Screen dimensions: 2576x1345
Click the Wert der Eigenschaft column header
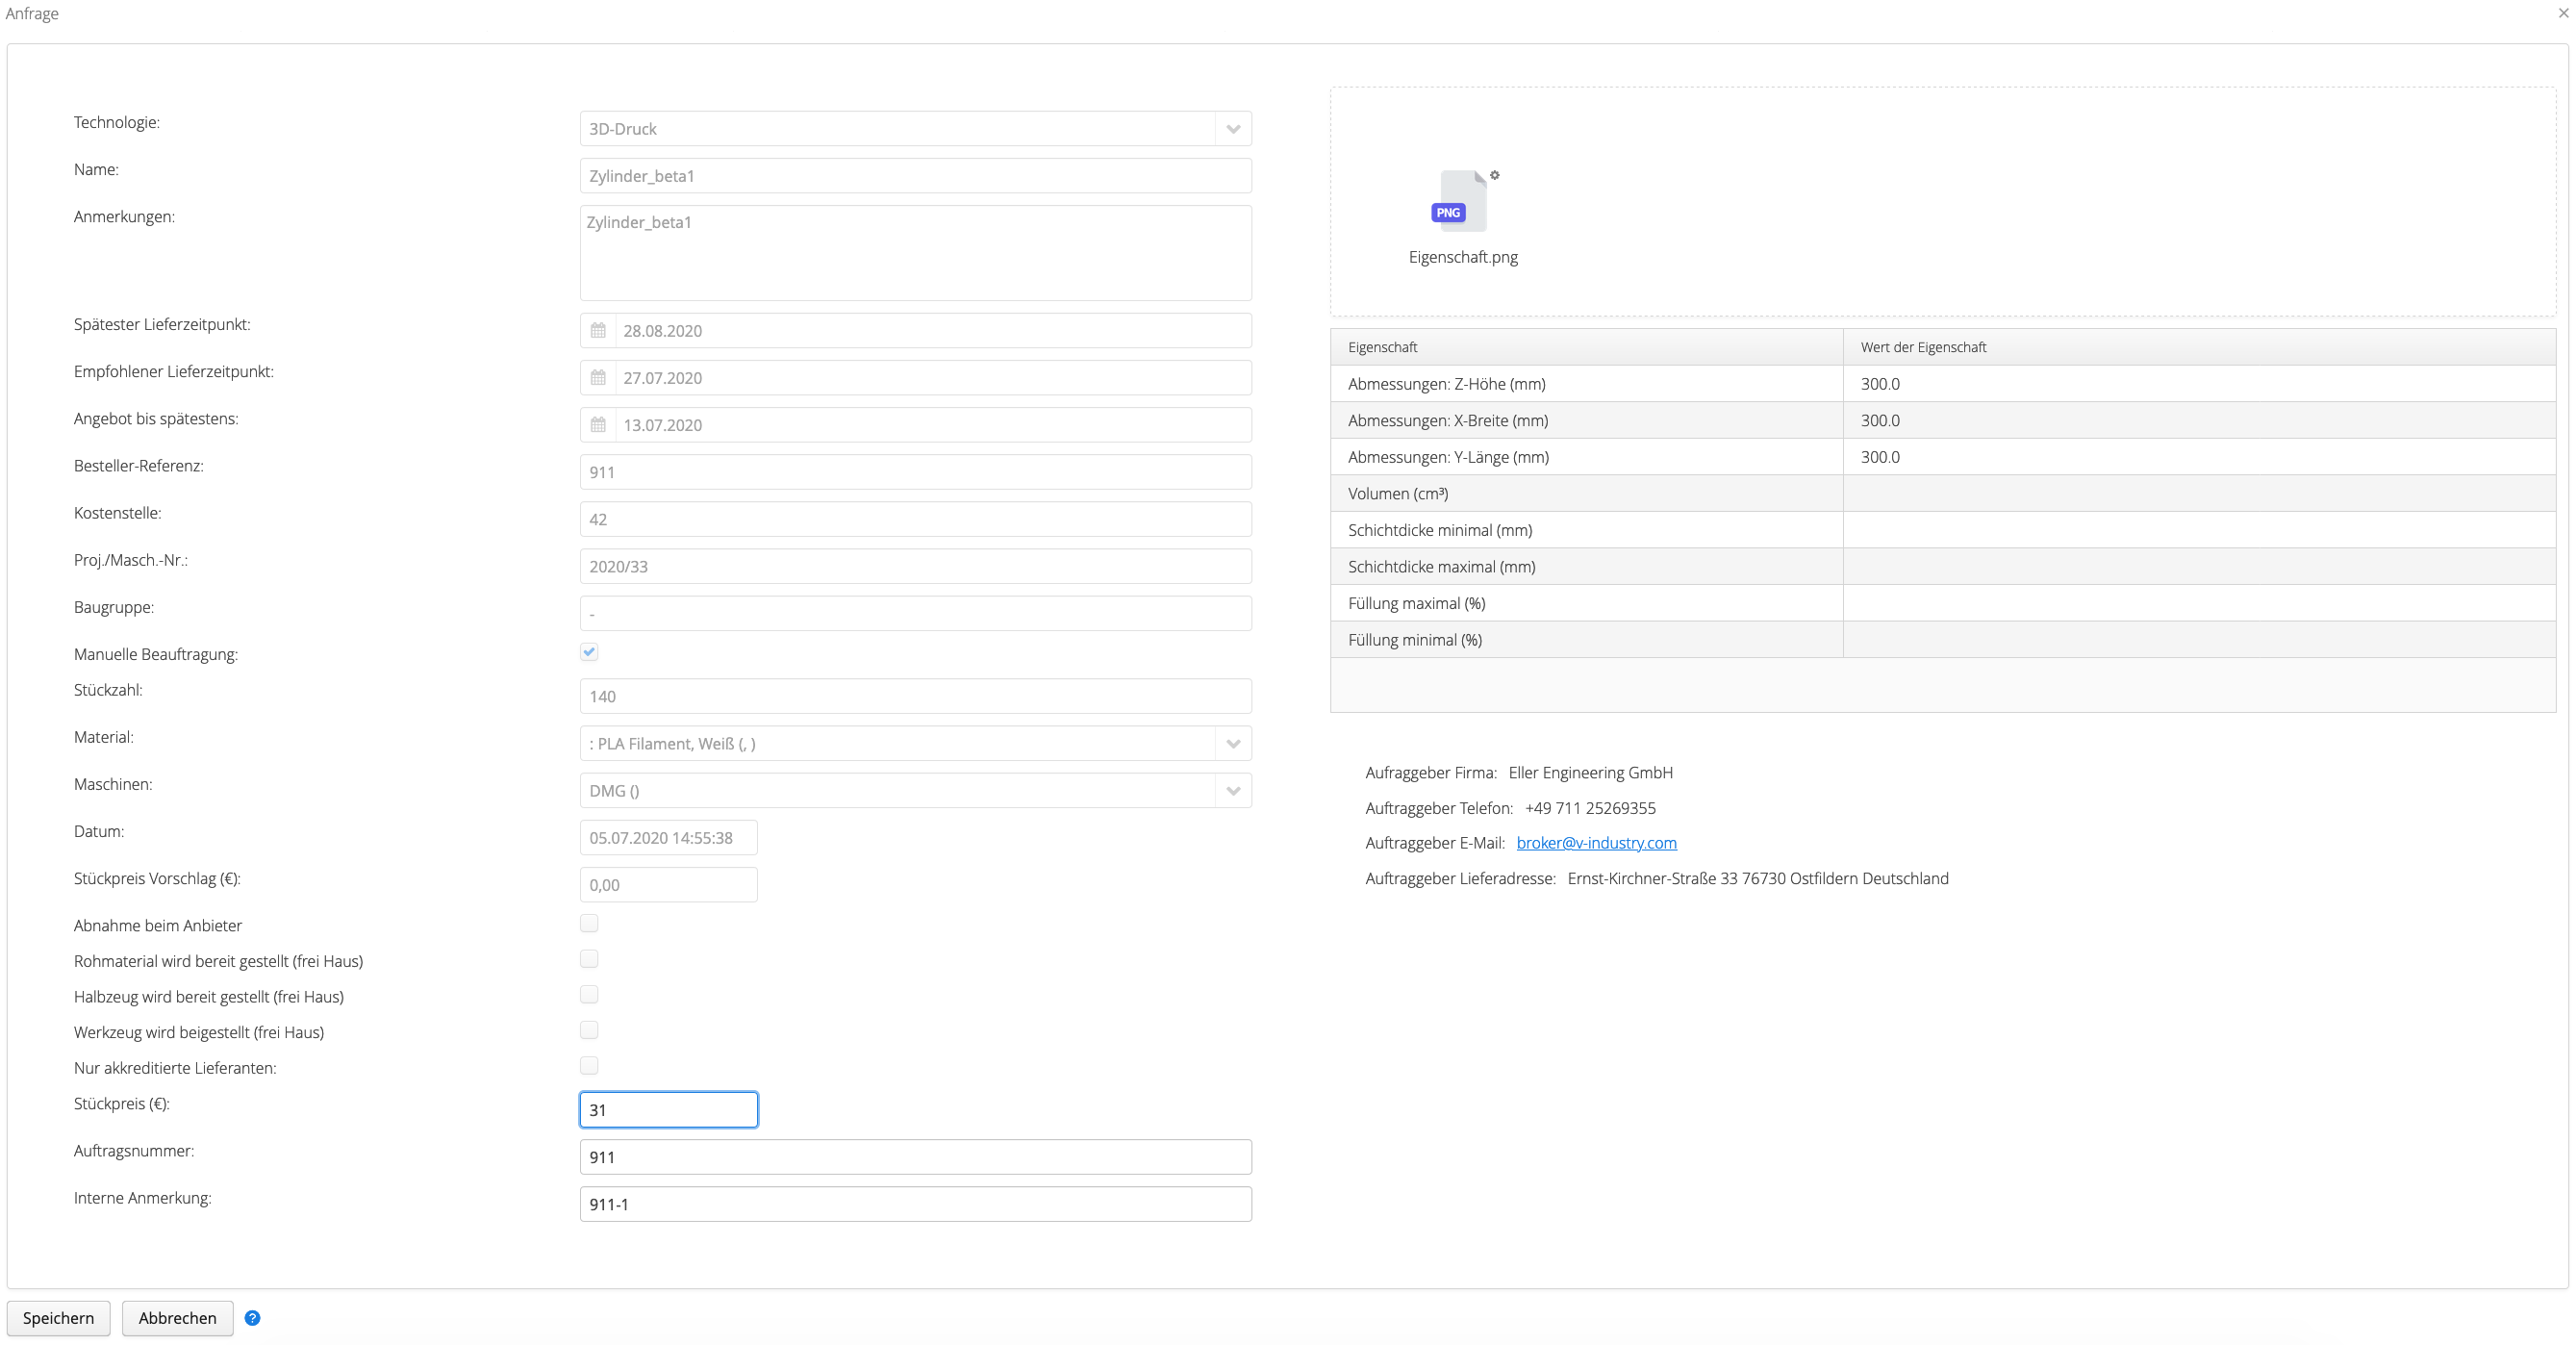coord(2199,347)
